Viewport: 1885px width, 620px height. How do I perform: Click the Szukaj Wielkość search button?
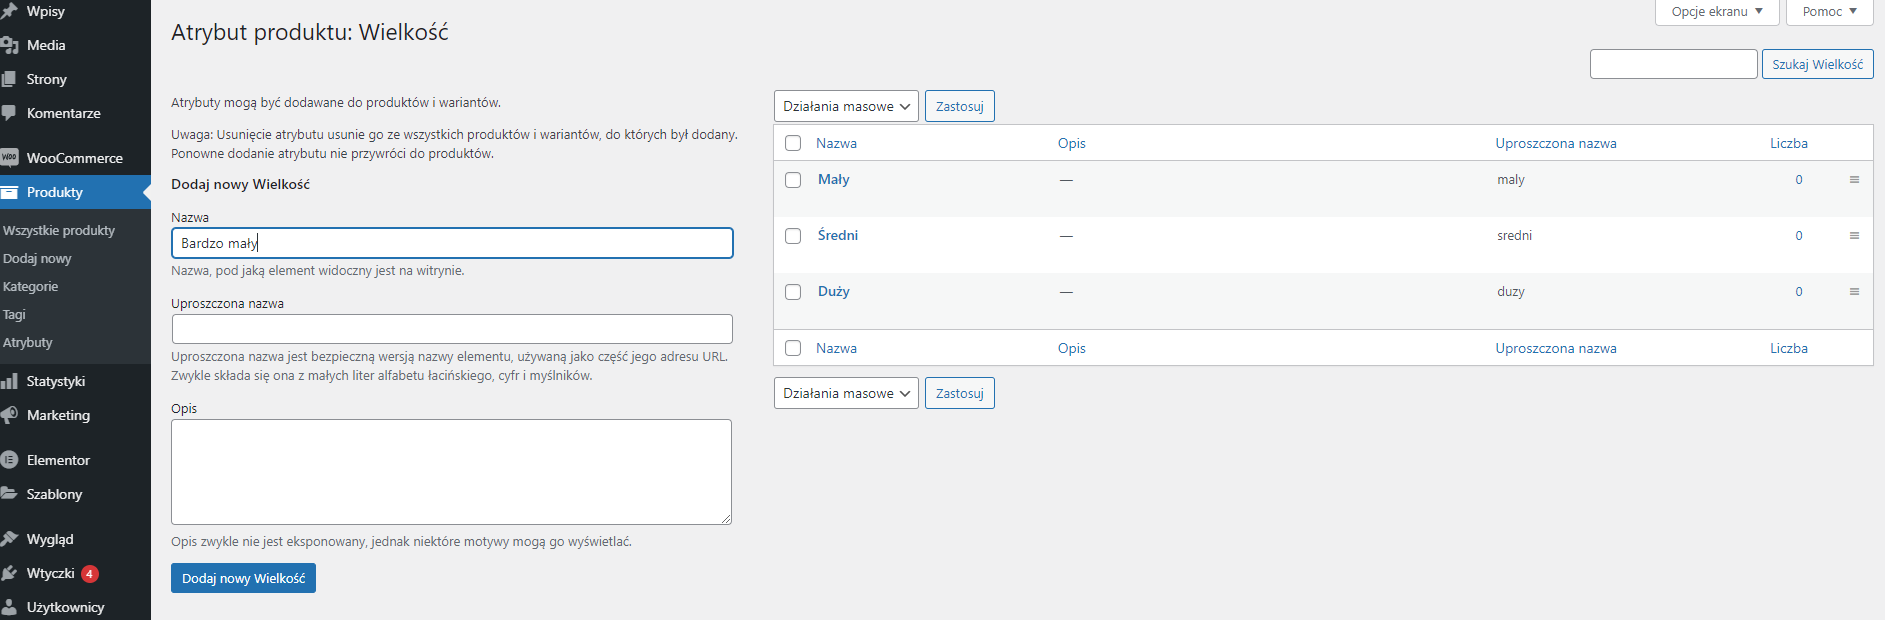tap(1817, 64)
